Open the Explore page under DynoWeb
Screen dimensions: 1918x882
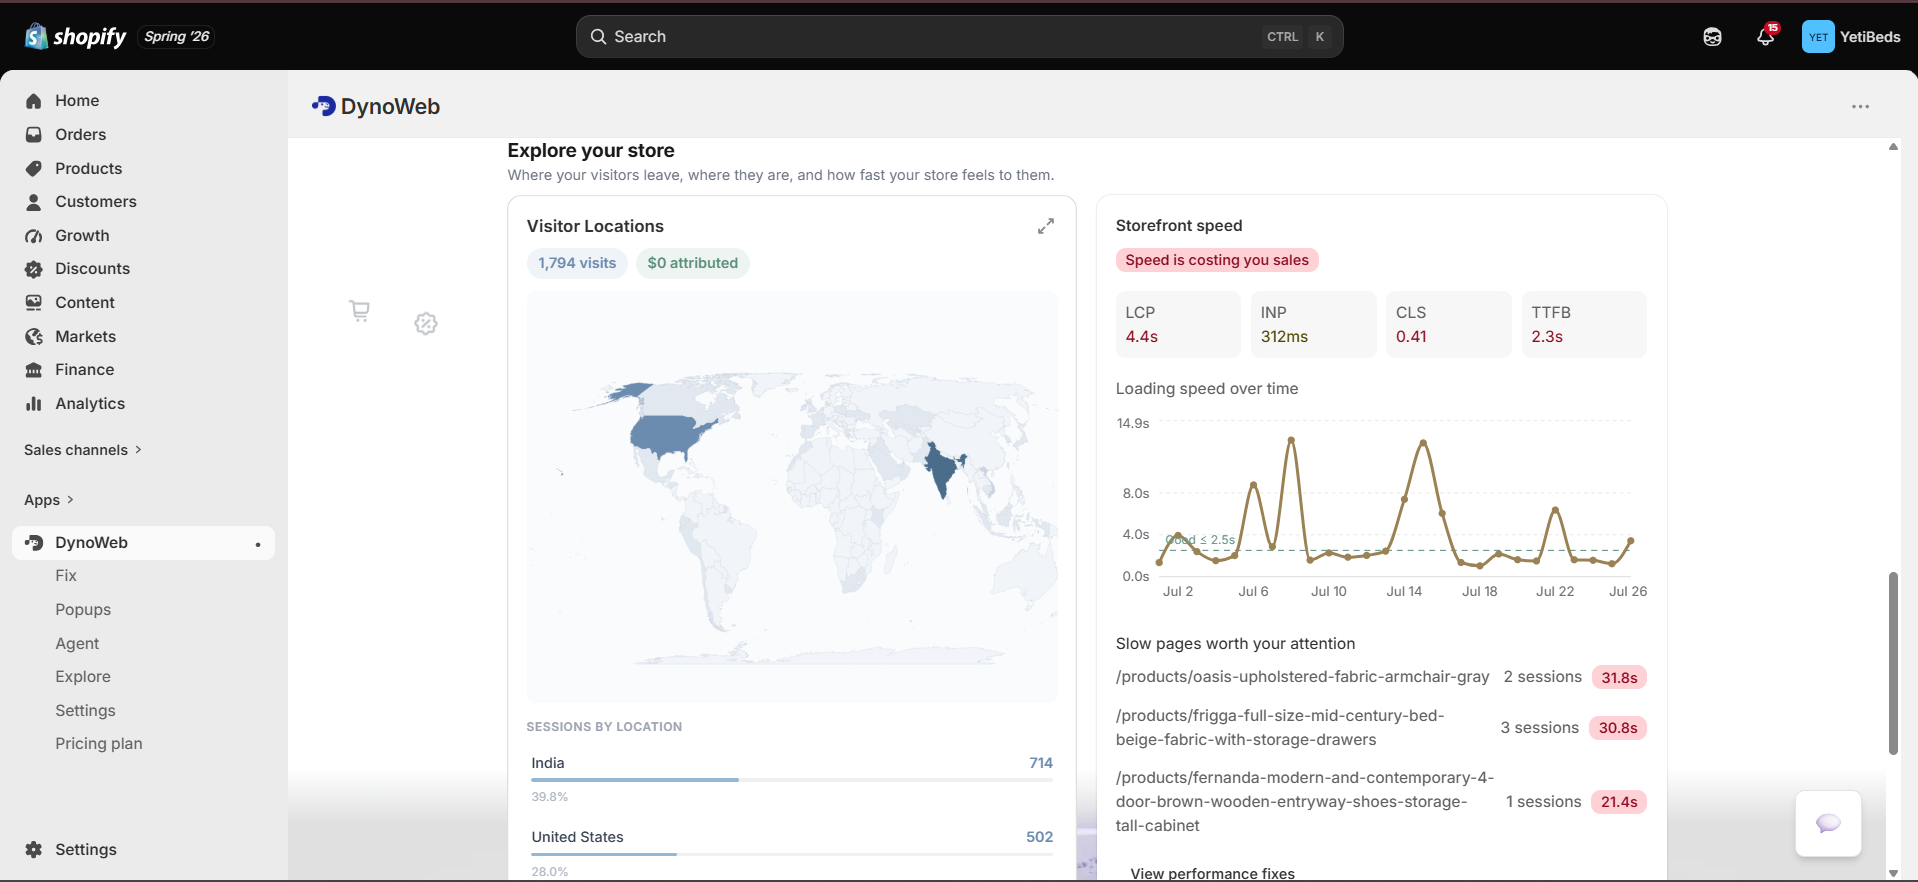pyautogui.click(x=83, y=677)
